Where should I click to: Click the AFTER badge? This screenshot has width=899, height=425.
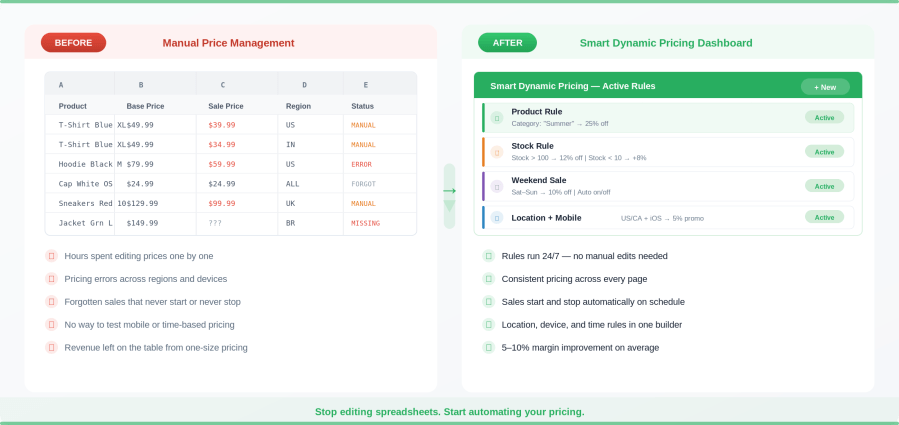click(507, 42)
